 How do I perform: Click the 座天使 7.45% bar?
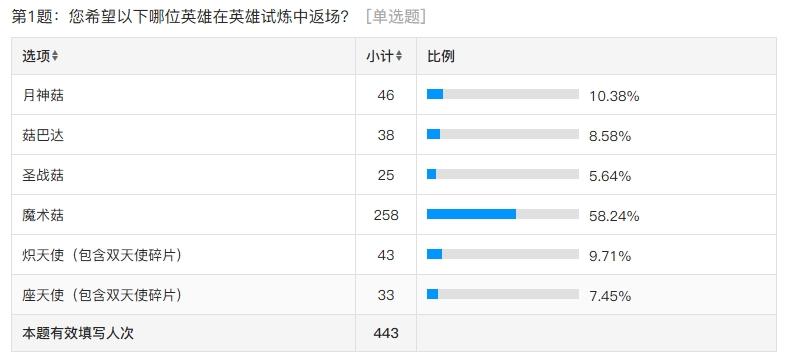coord(503,295)
